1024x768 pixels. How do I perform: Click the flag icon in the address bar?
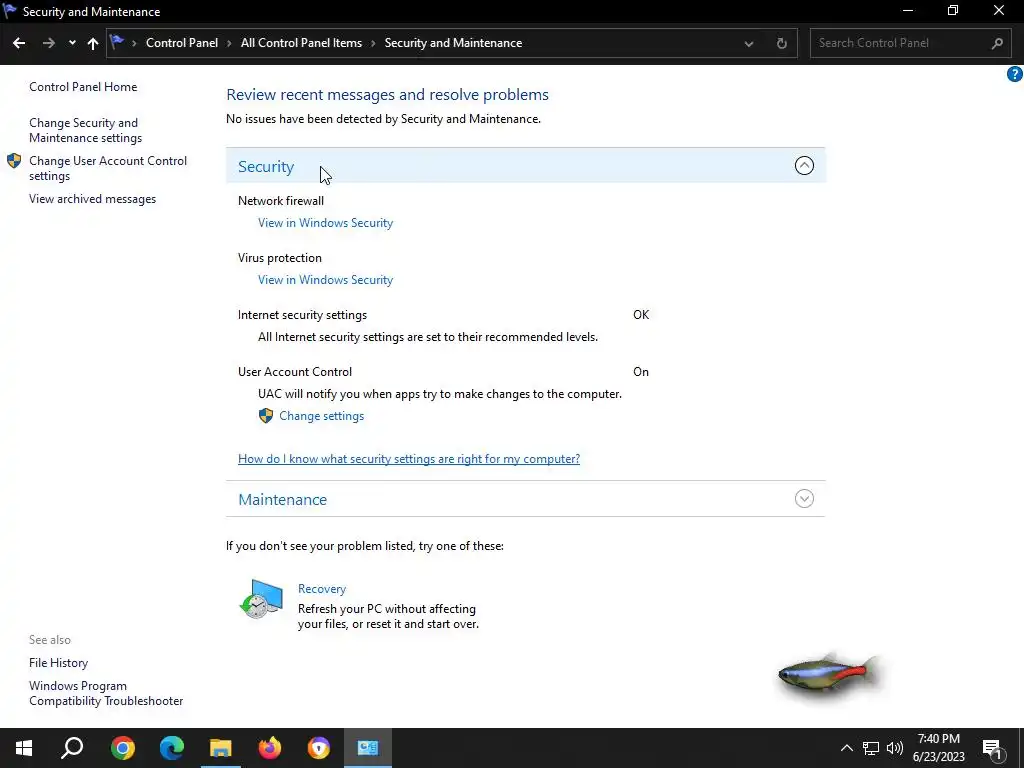click(117, 42)
